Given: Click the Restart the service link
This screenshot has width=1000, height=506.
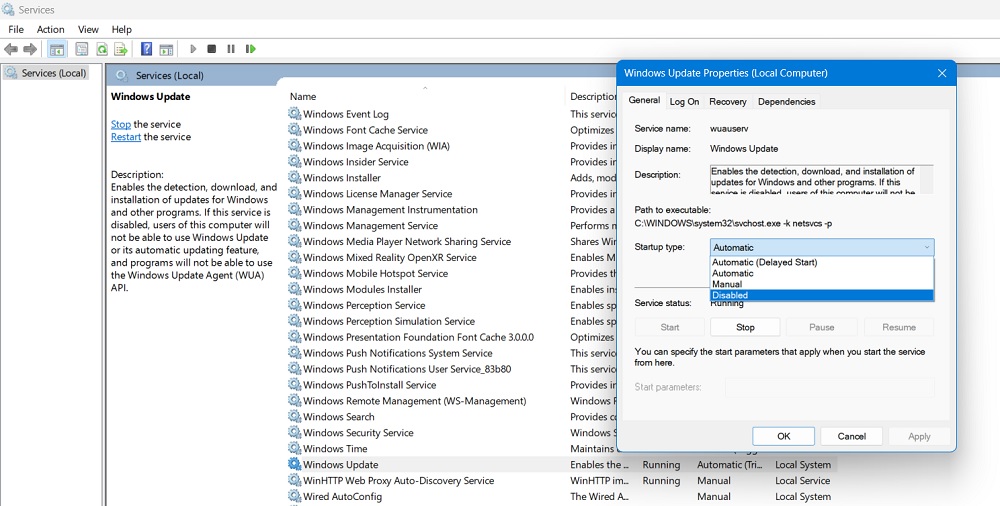Looking at the screenshot, I should (126, 137).
